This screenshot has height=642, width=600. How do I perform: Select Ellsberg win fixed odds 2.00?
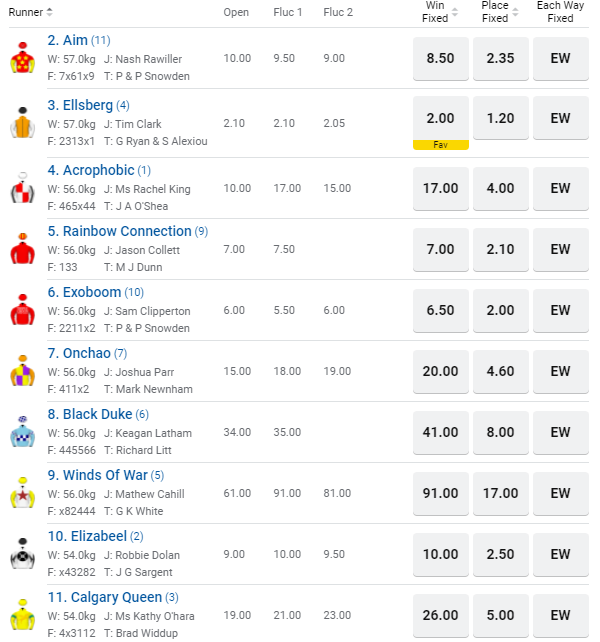pos(441,118)
